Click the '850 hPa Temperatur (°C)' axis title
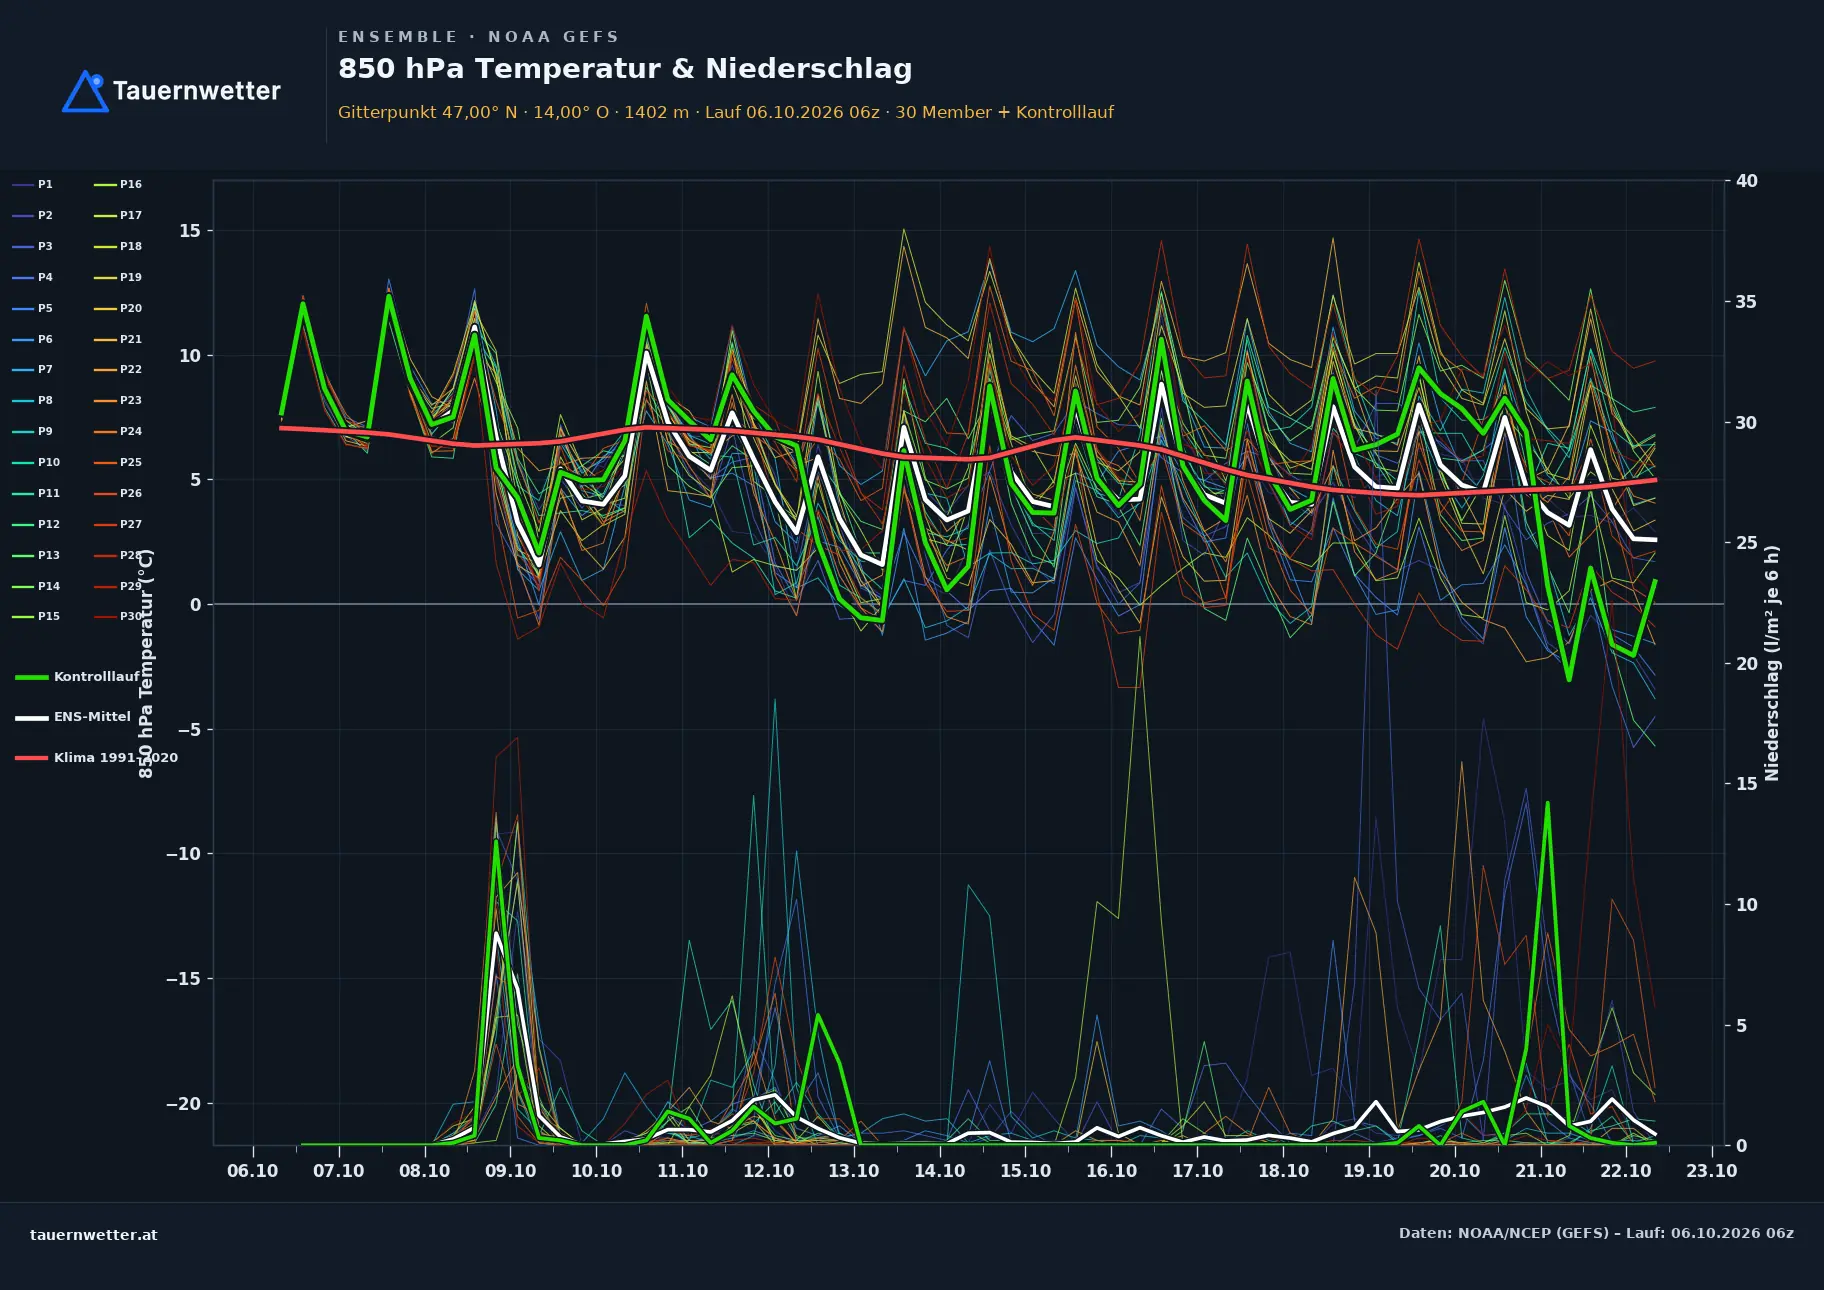 click(146, 663)
